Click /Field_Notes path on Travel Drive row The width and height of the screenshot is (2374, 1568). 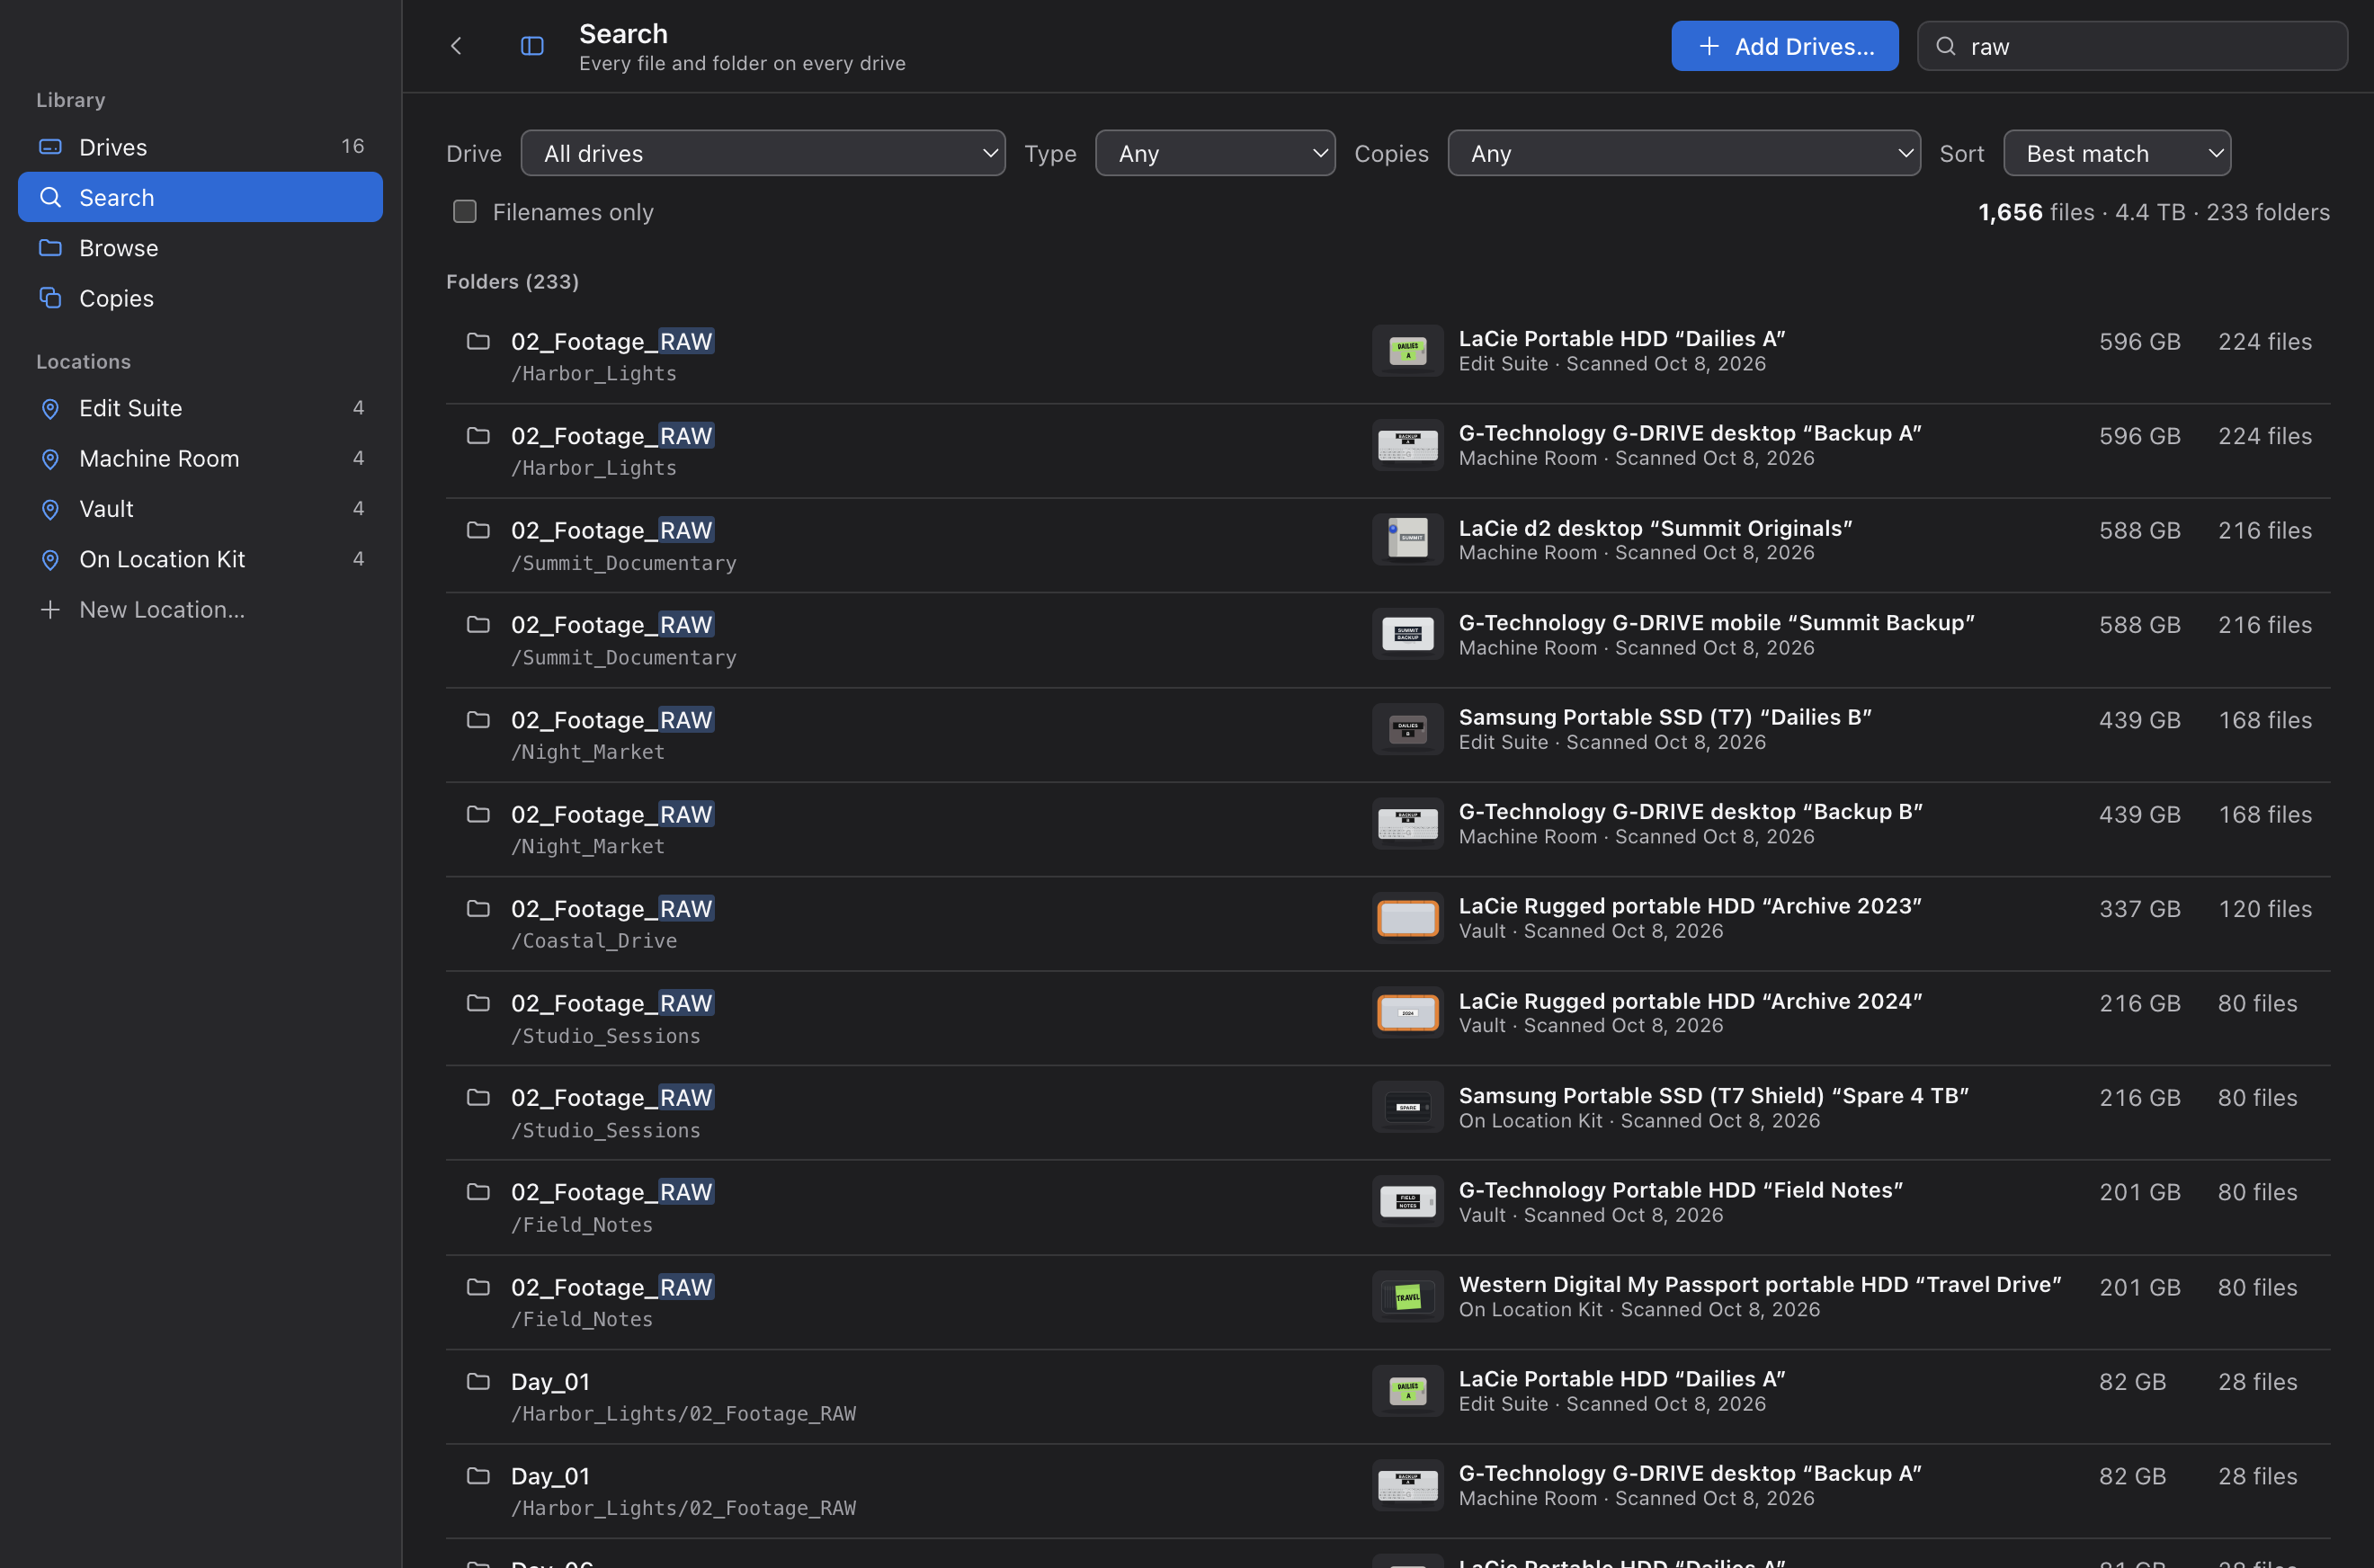[x=582, y=1319]
